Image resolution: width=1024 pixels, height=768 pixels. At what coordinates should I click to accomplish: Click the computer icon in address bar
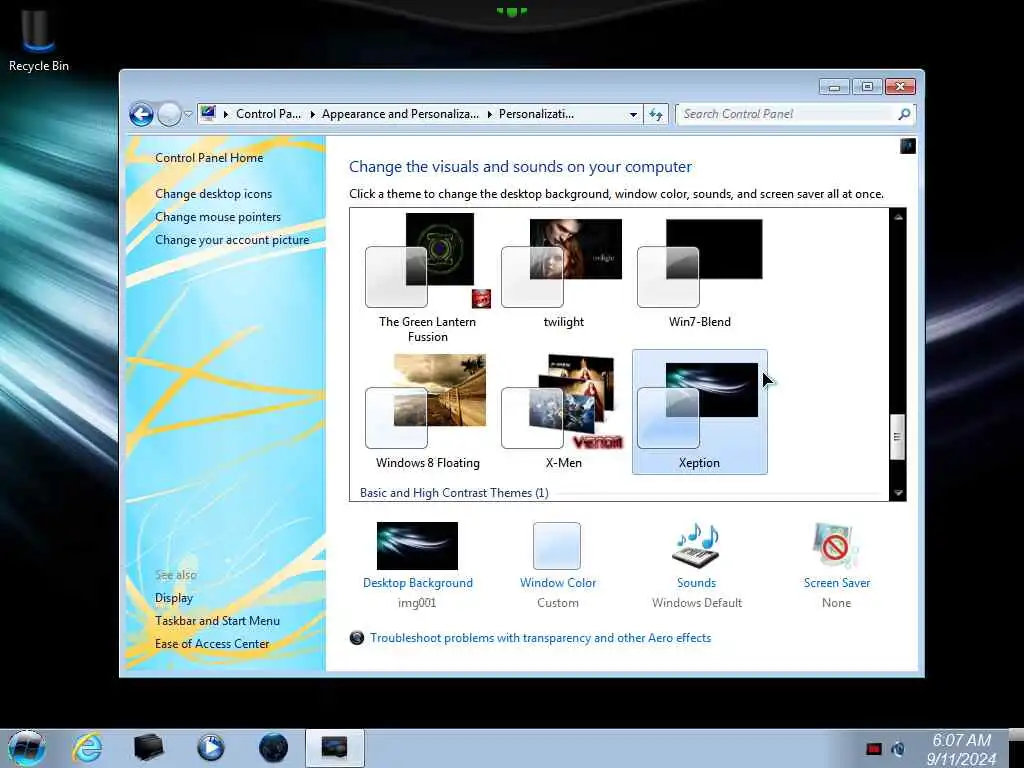click(208, 114)
